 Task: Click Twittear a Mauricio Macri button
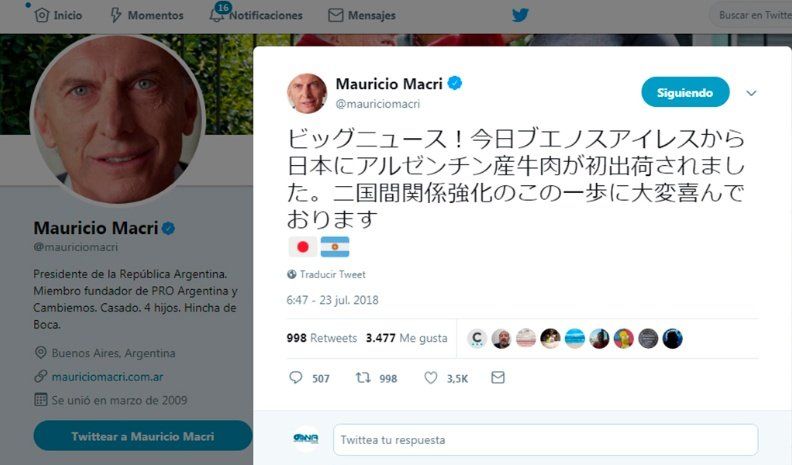click(142, 436)
